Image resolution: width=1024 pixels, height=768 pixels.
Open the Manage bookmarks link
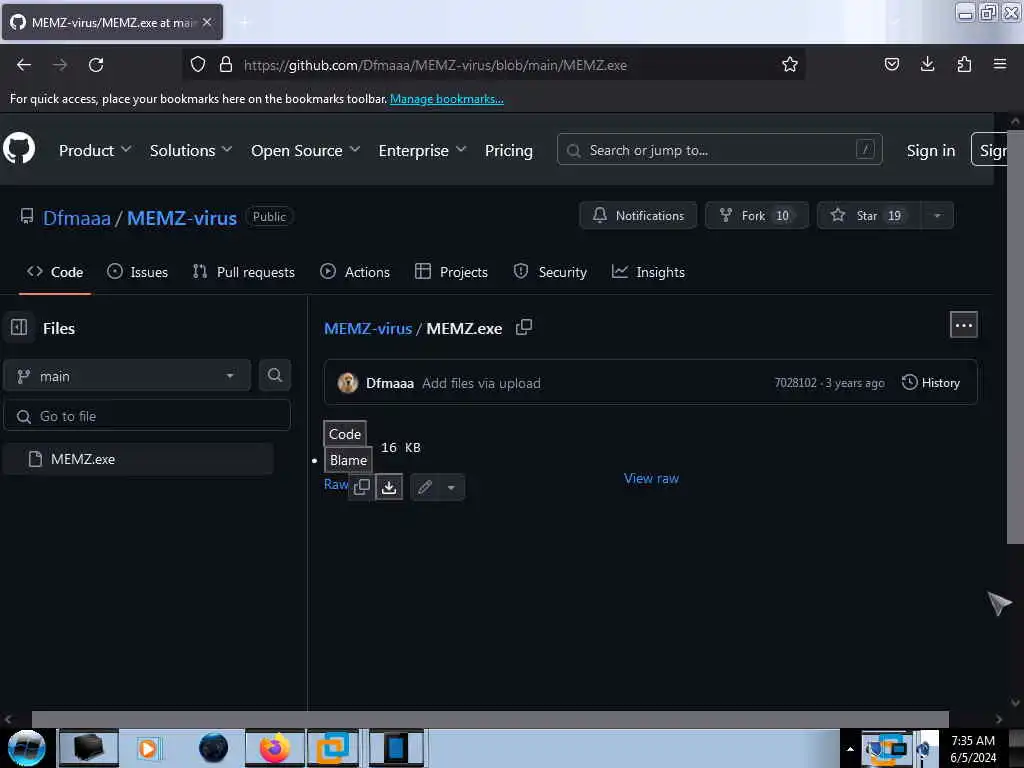(447, 99)
